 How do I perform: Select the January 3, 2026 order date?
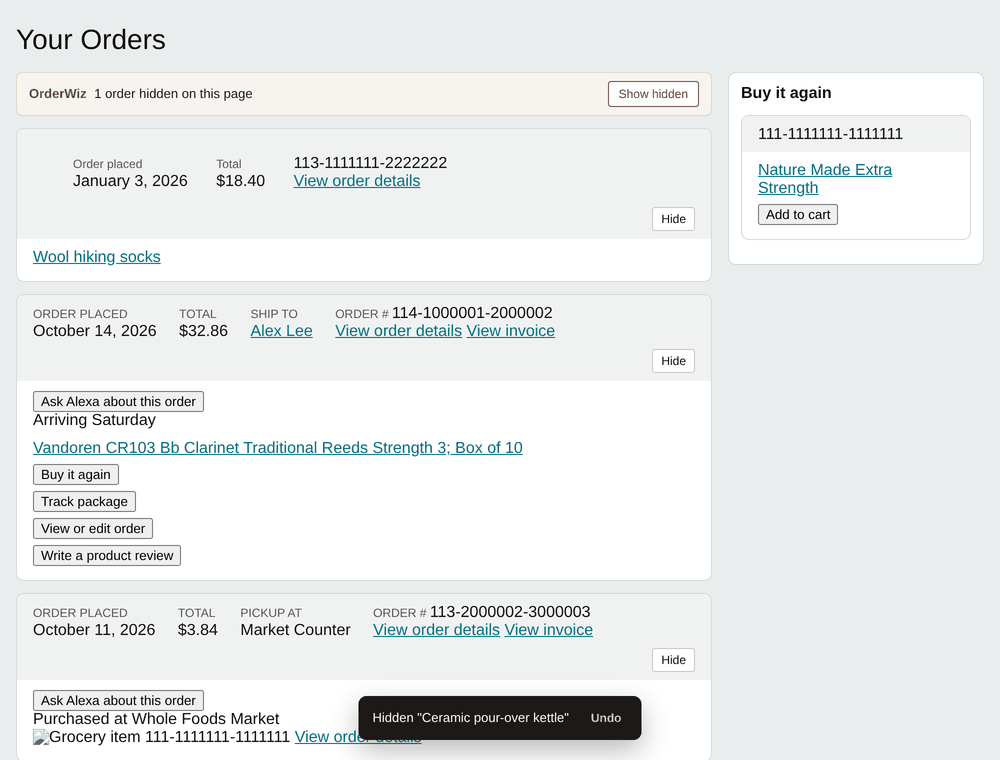[130, 181]
